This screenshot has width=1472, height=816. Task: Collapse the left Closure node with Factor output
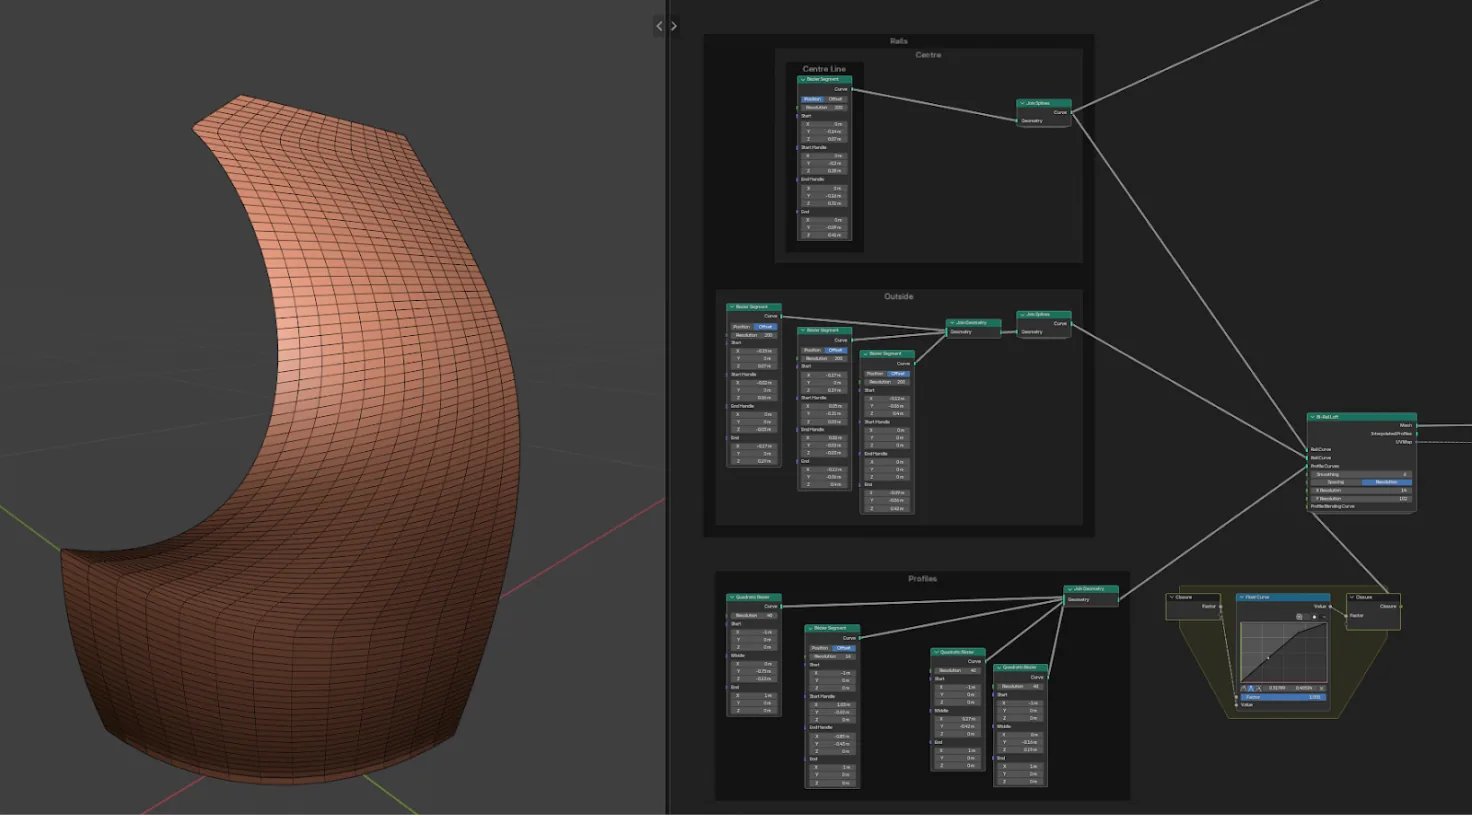1172,597
